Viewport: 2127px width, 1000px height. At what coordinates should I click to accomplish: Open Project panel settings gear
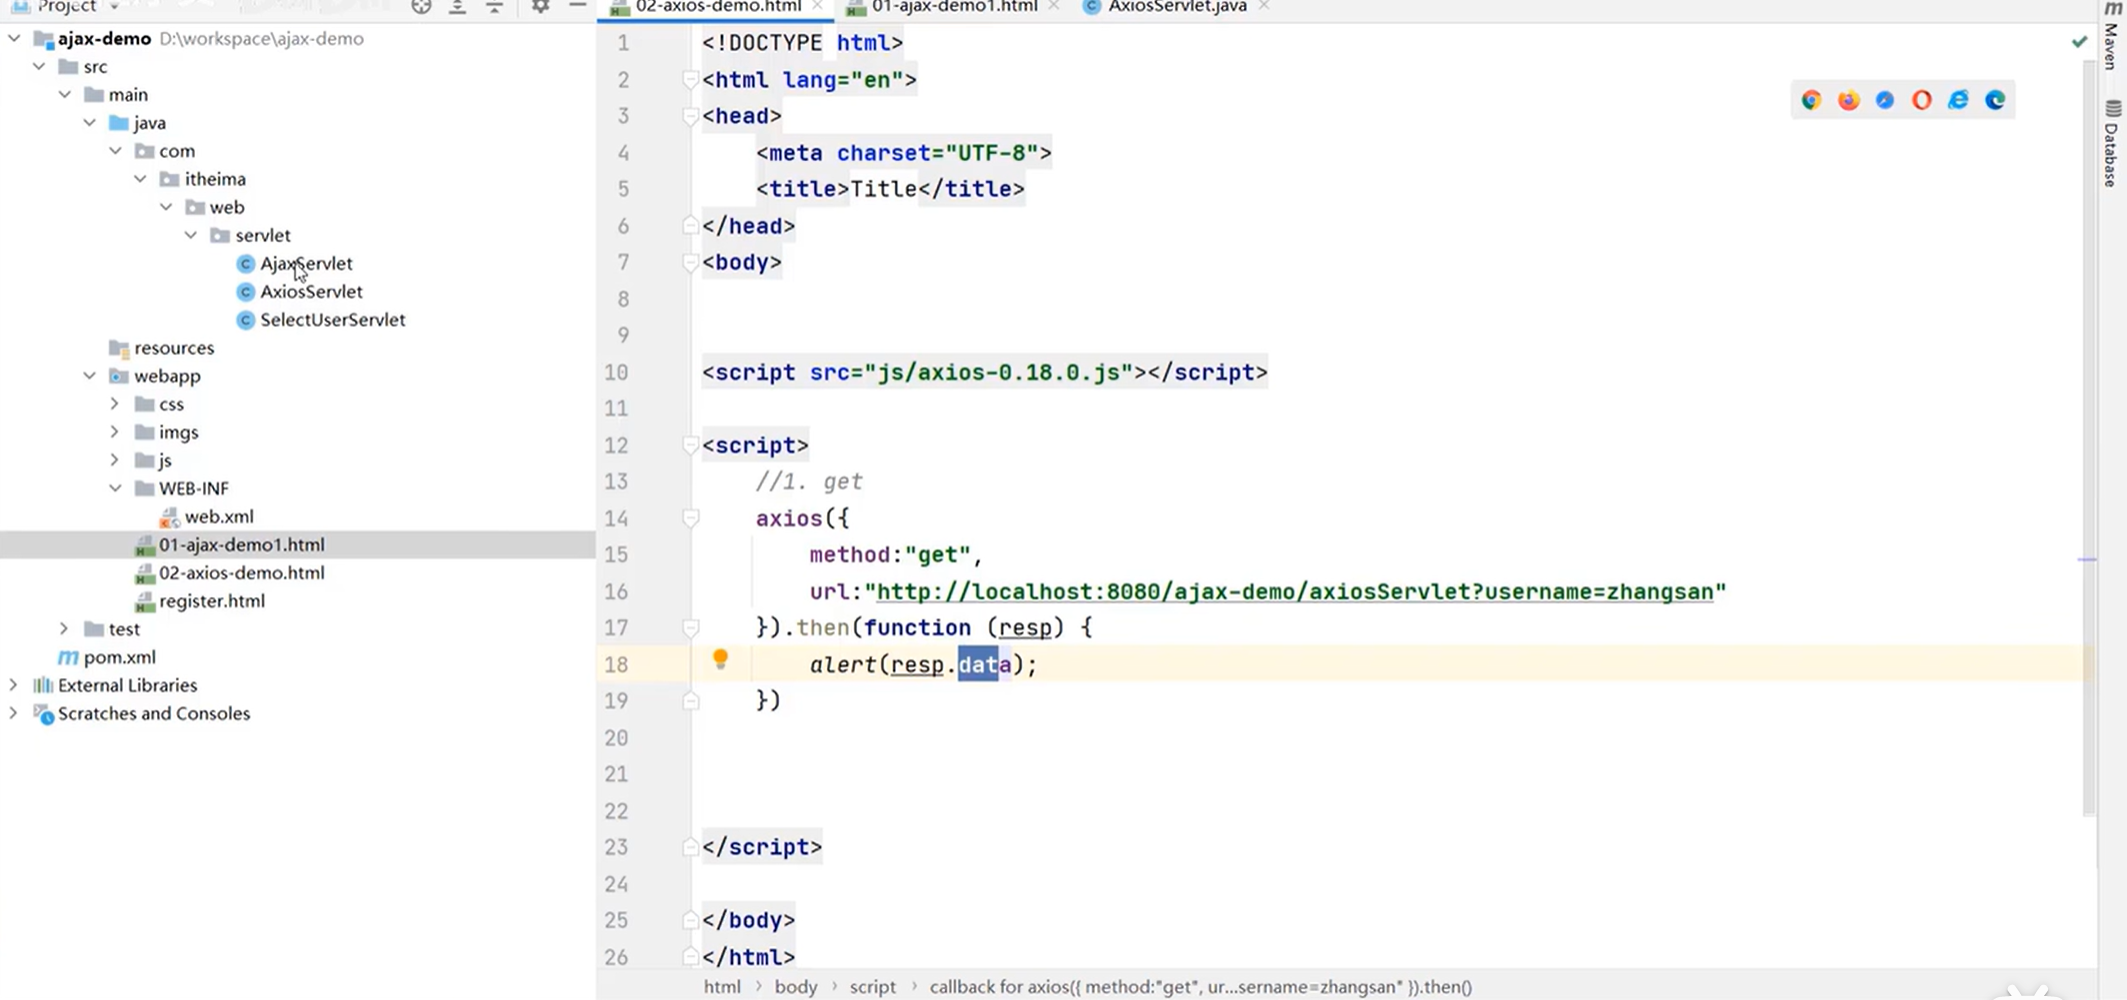[x=540, y=6]
